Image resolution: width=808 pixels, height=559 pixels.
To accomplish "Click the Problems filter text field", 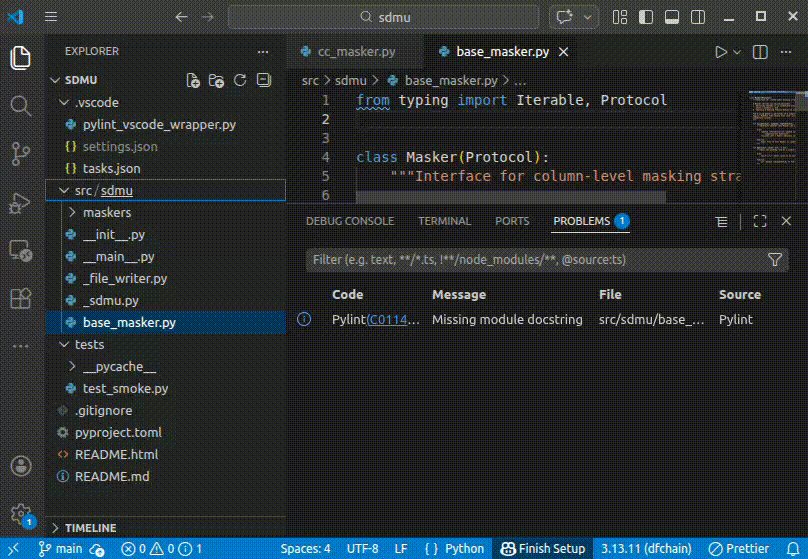I will coord(530,260).
